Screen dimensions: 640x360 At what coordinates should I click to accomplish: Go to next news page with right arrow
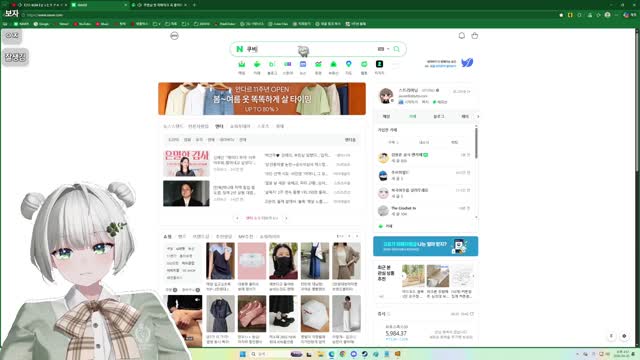286,218
